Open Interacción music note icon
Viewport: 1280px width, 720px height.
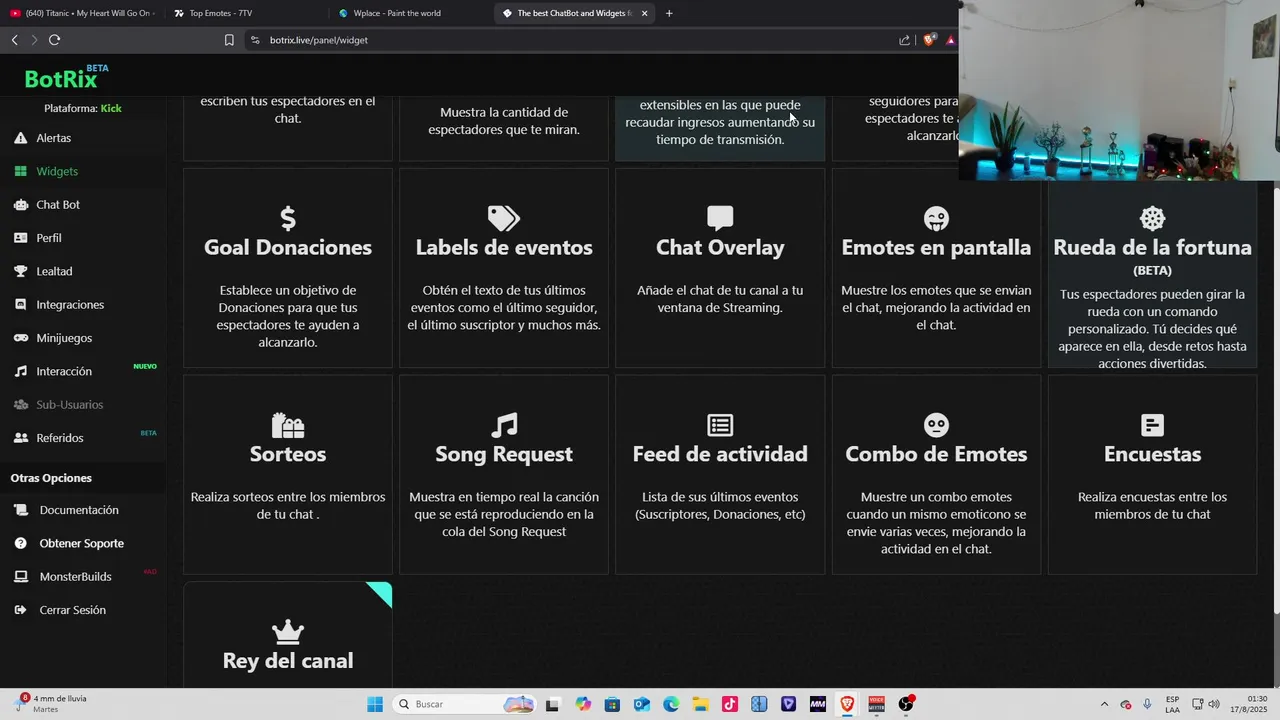[20, 371]
